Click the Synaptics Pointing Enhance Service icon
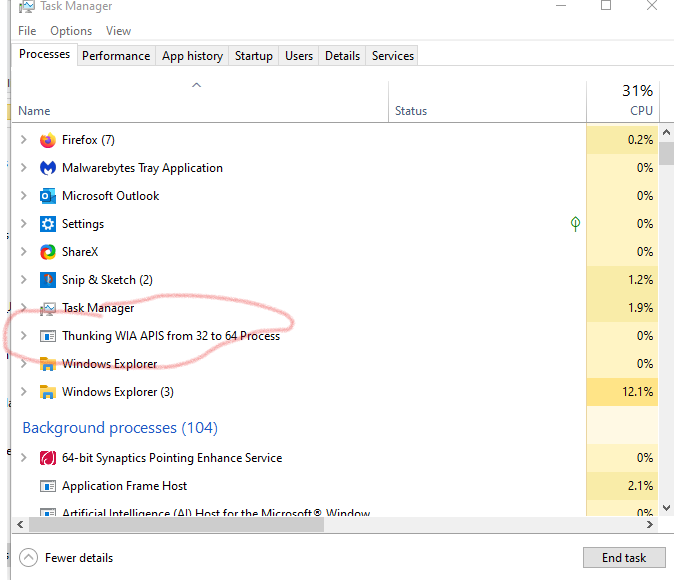The width and height of the screenshot is (674, 580). tap(48, 458)
